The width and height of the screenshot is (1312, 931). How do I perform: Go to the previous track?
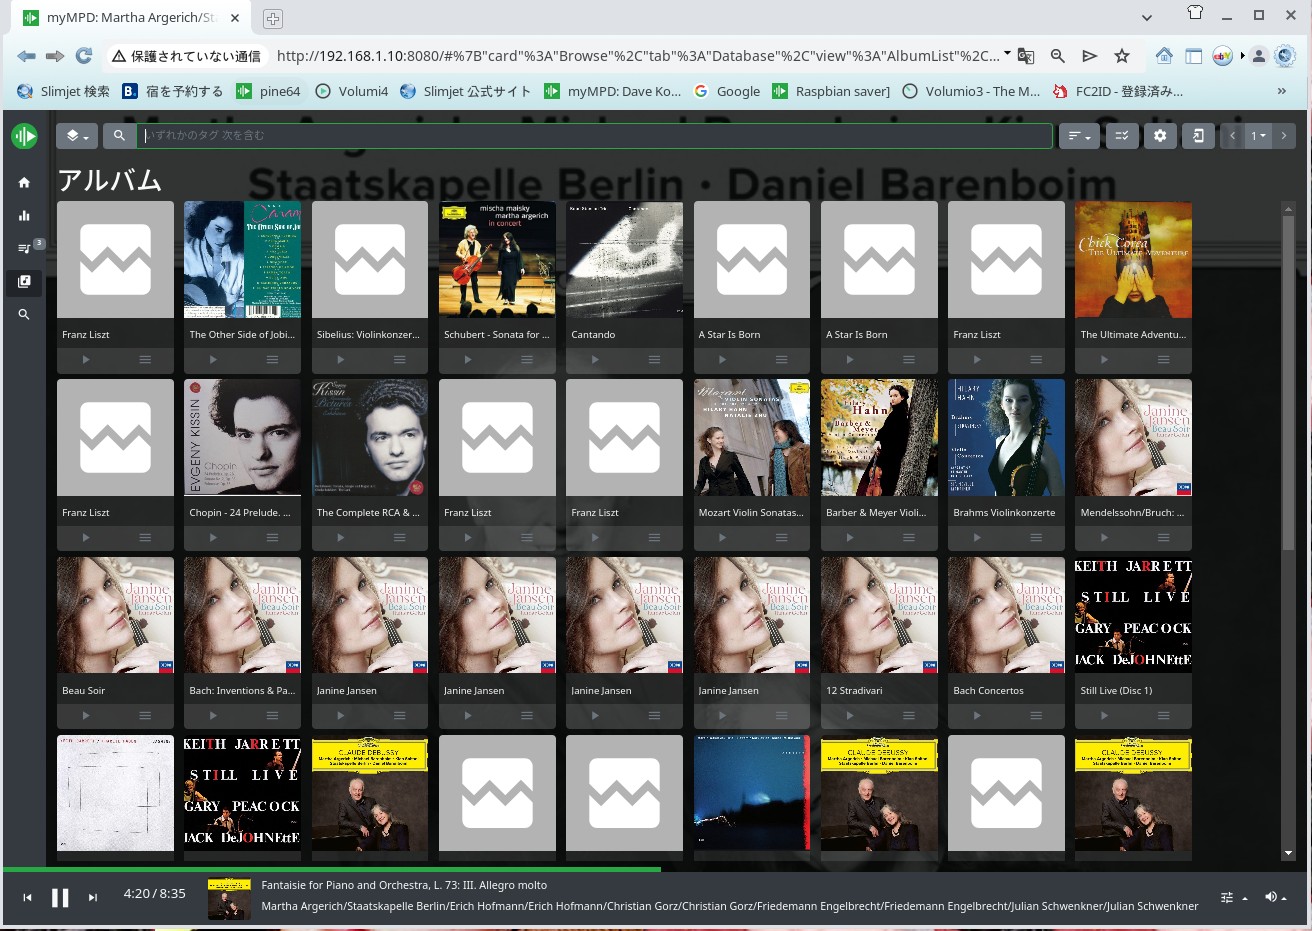click(x=27, y=897)
